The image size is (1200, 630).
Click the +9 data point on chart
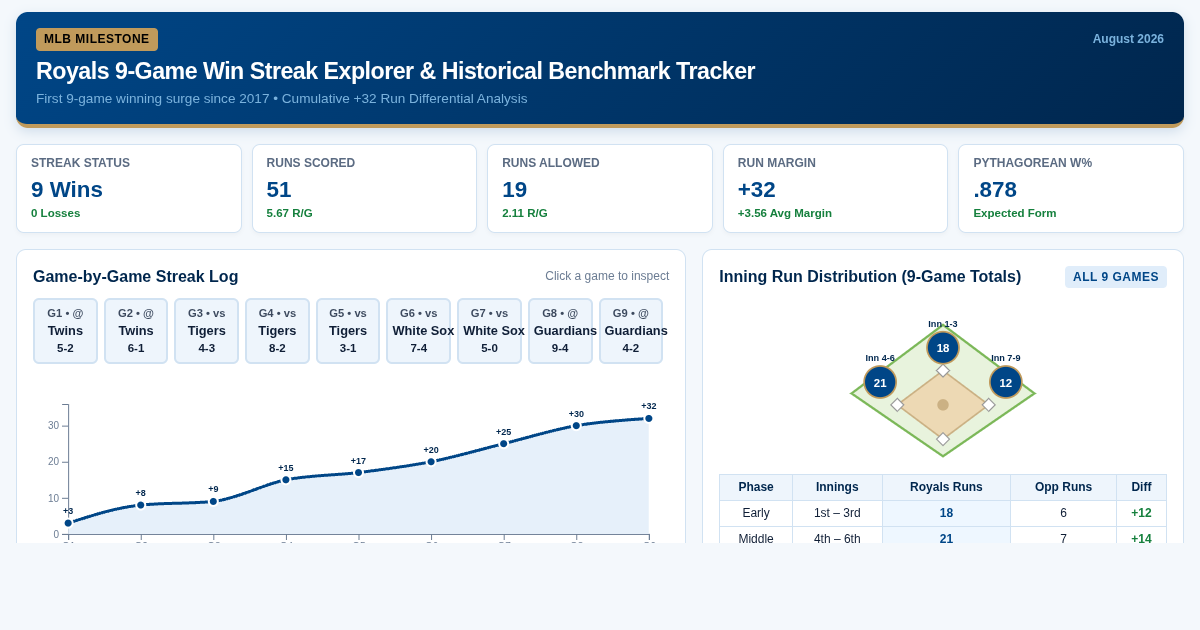[213, 501]
